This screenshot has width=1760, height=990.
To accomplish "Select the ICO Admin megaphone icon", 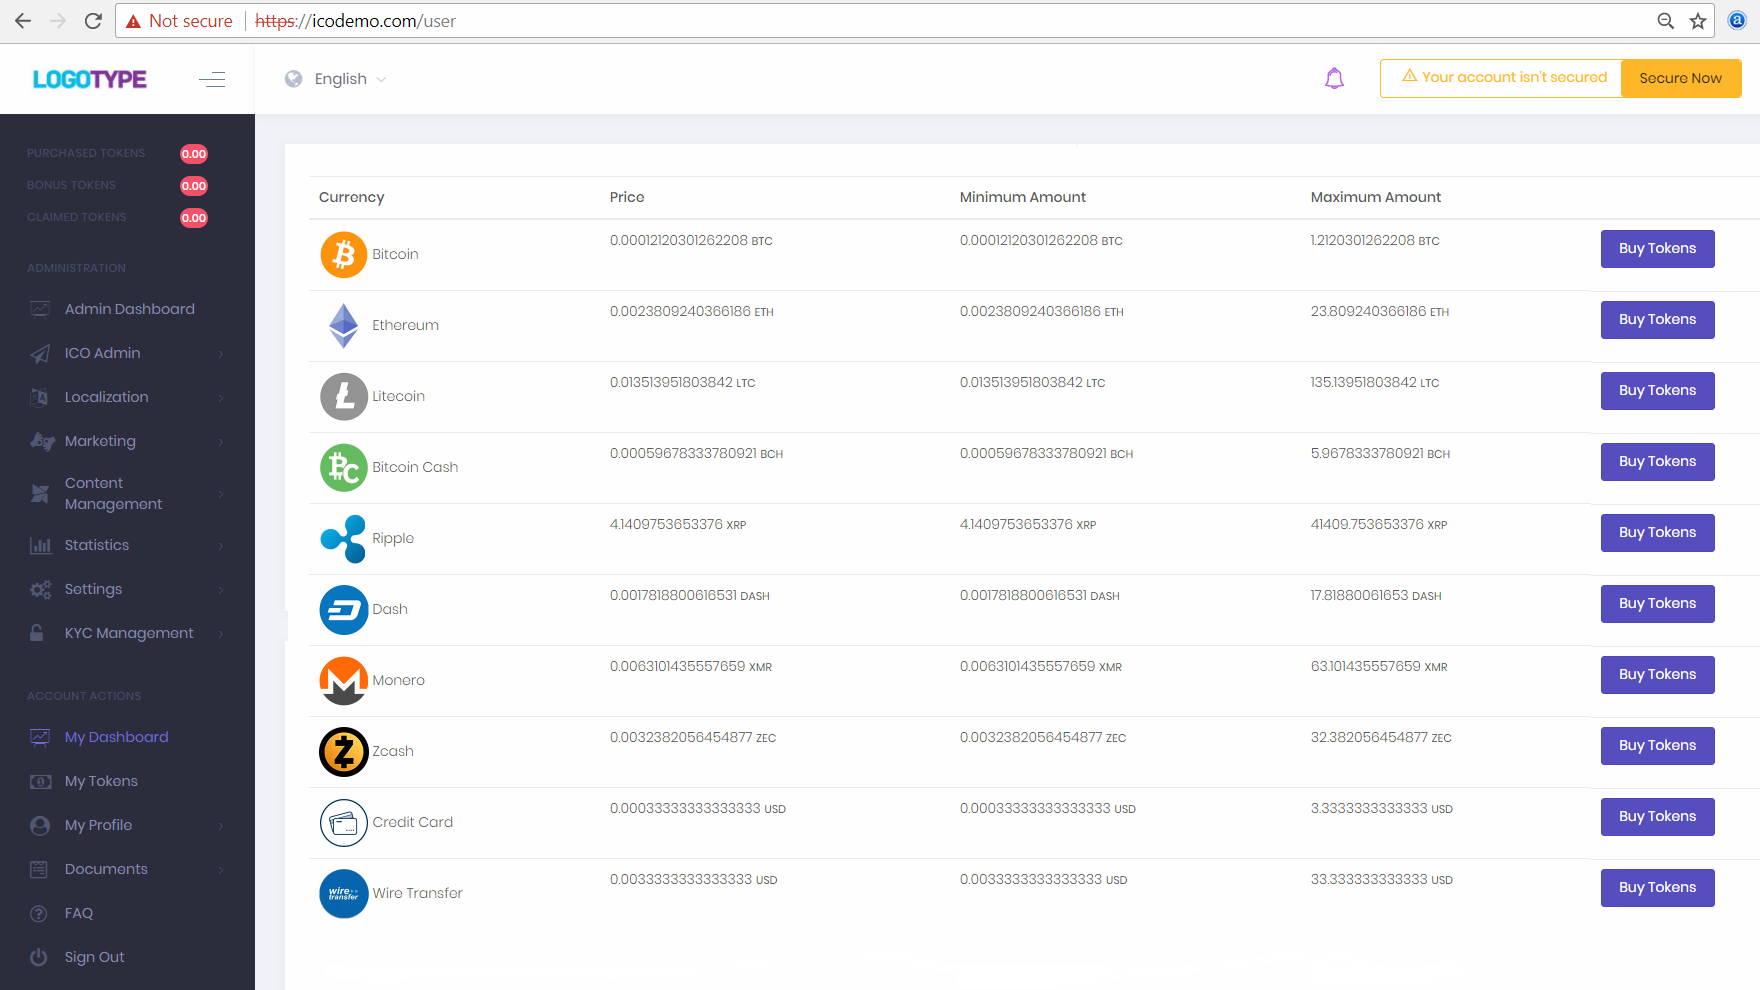I will pos(39,352).
